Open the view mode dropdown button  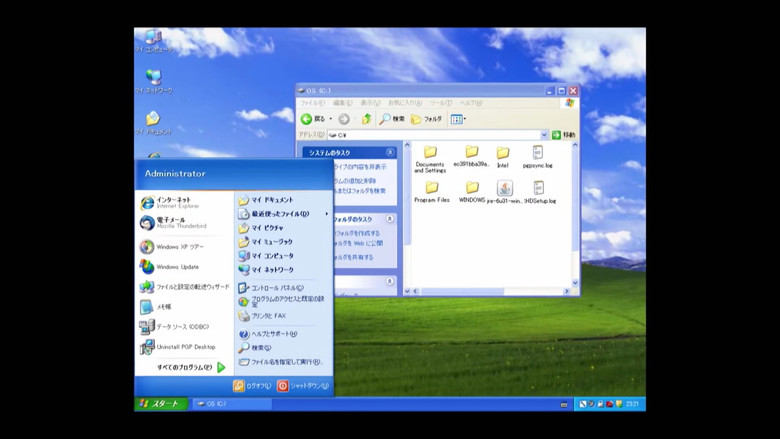click(x=458, y=119)
